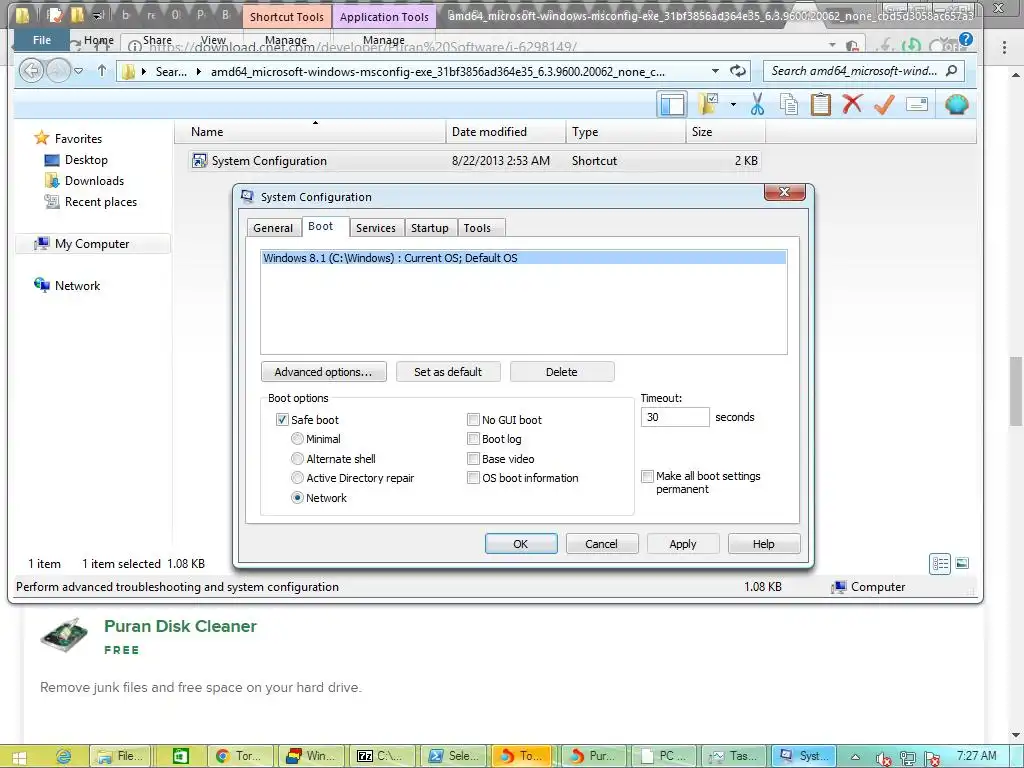Open the Shortcut Tools ribbon tab

point(287,17)
